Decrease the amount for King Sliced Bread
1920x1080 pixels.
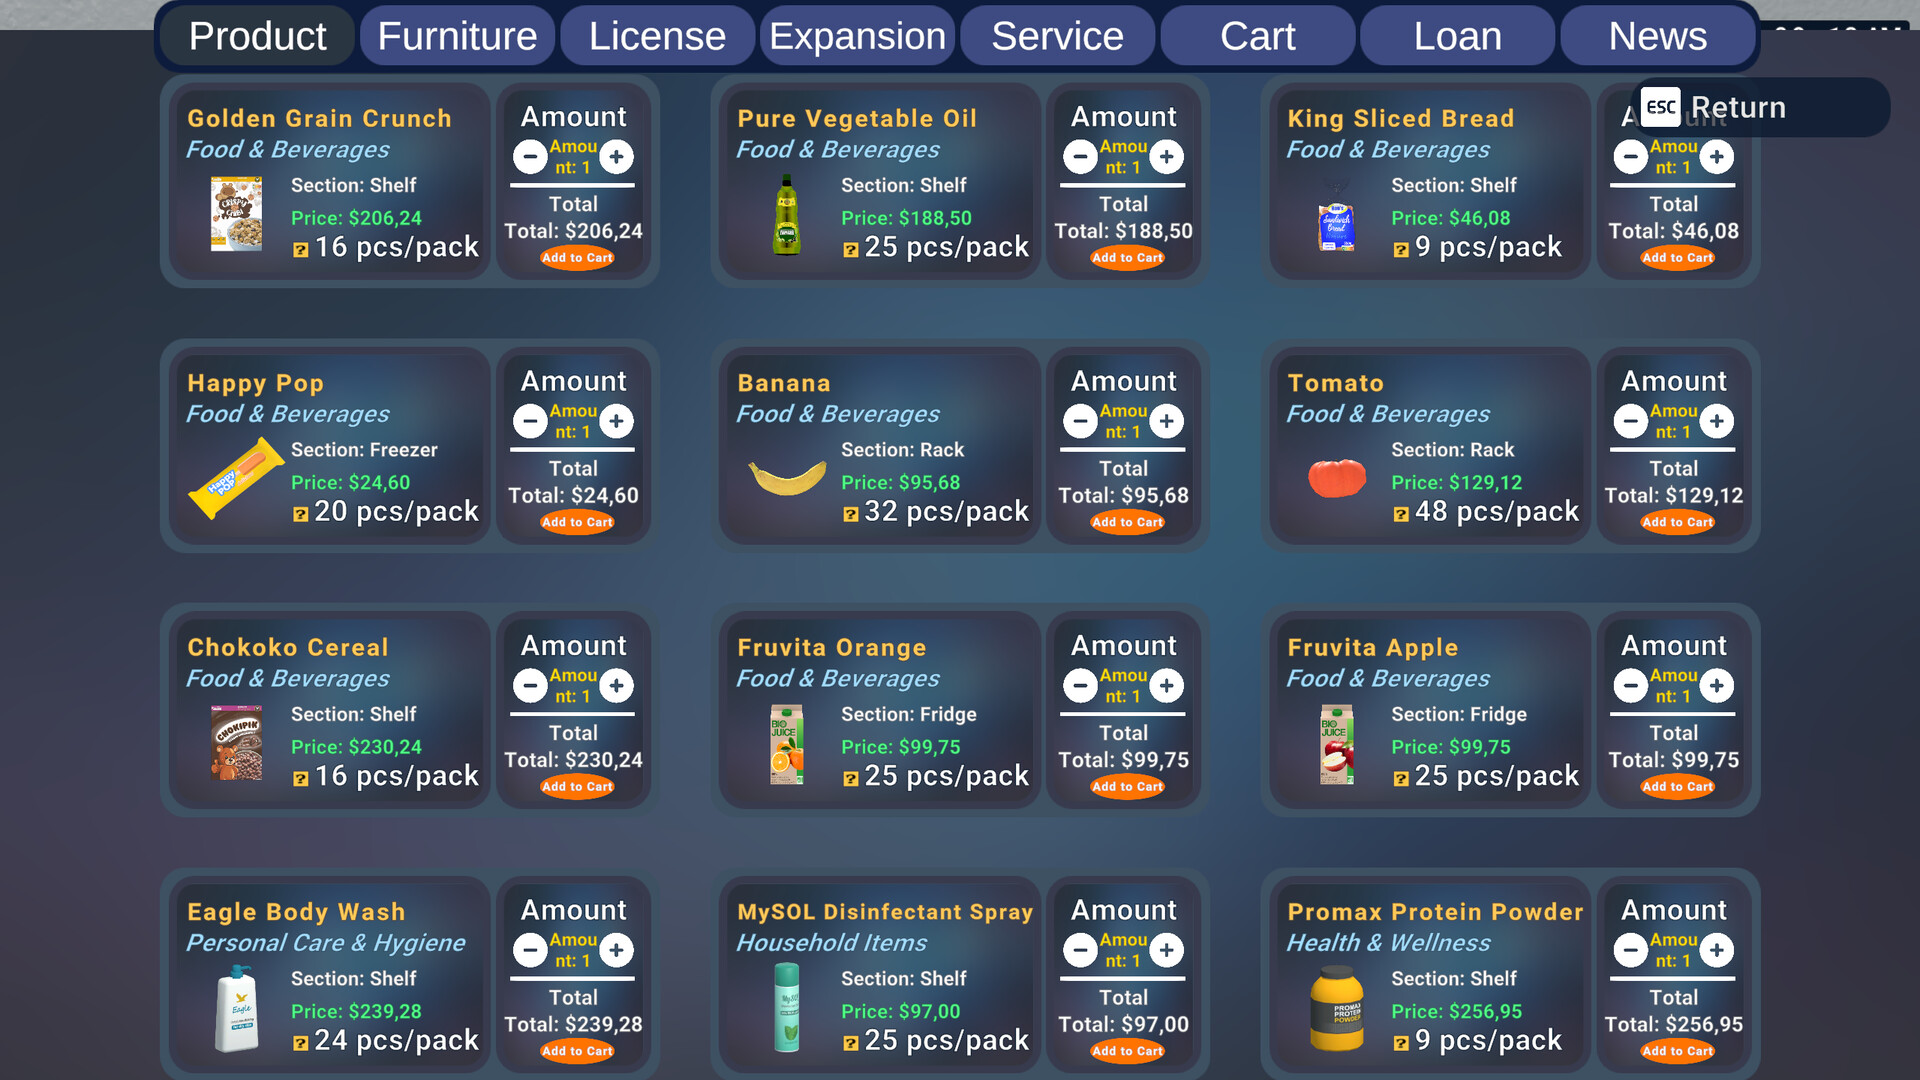pyautogui.click(x=1631, y=157)
